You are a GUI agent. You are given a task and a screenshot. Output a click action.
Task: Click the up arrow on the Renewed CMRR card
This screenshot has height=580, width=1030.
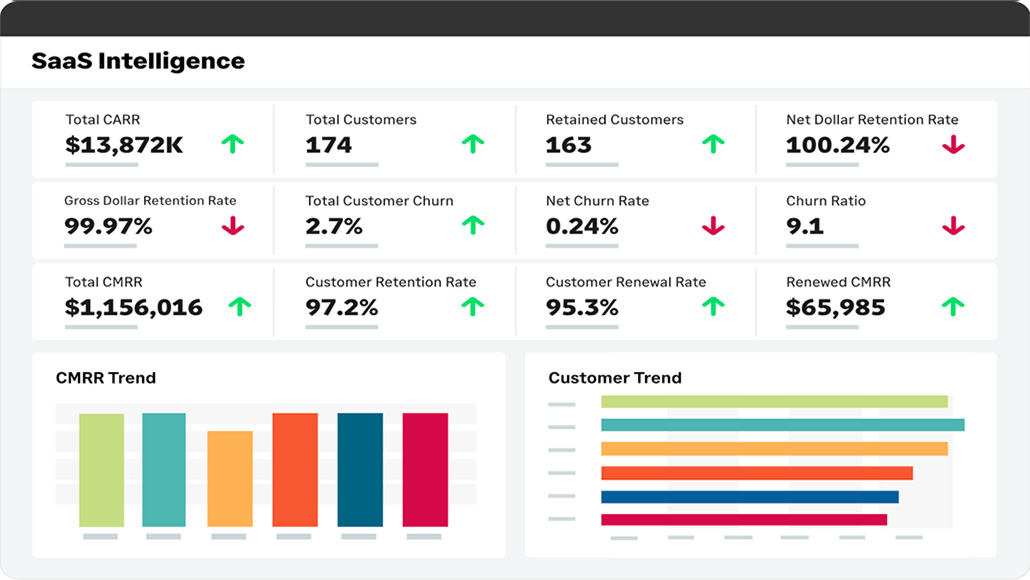tap(954, 307)
